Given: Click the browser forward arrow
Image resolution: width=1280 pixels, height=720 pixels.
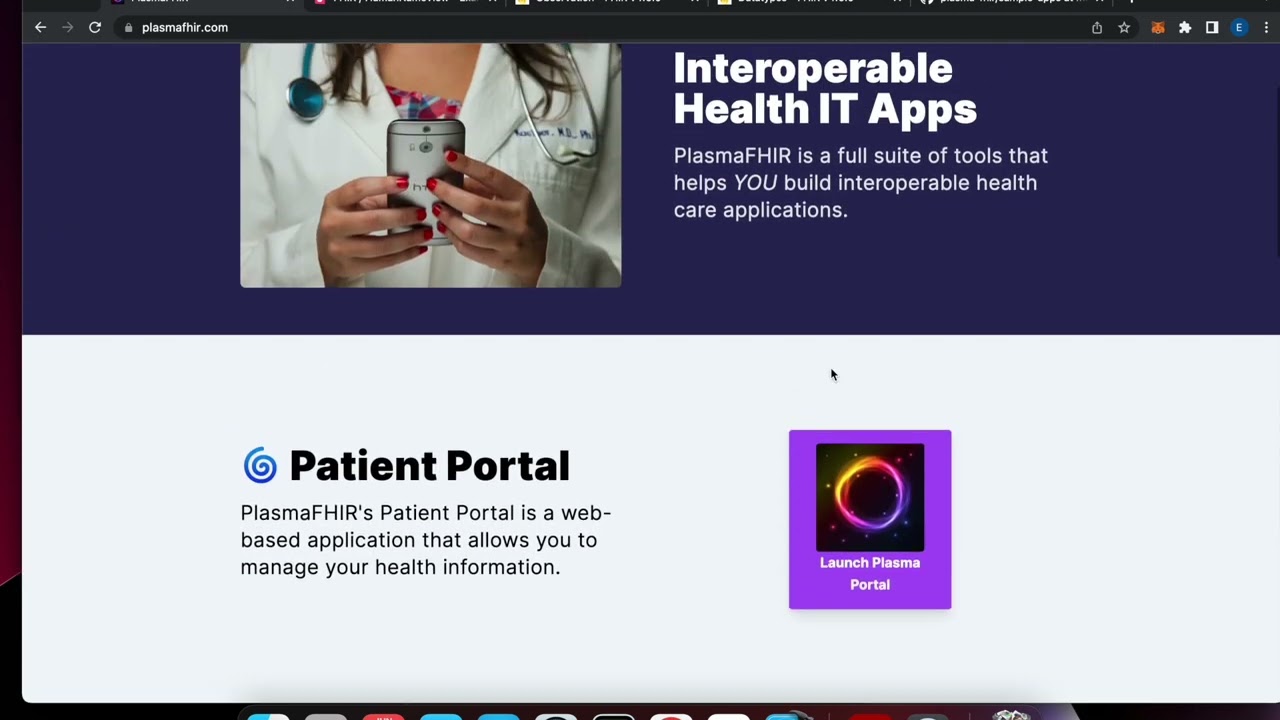Looking at the screenshot, I should (67, 28).
